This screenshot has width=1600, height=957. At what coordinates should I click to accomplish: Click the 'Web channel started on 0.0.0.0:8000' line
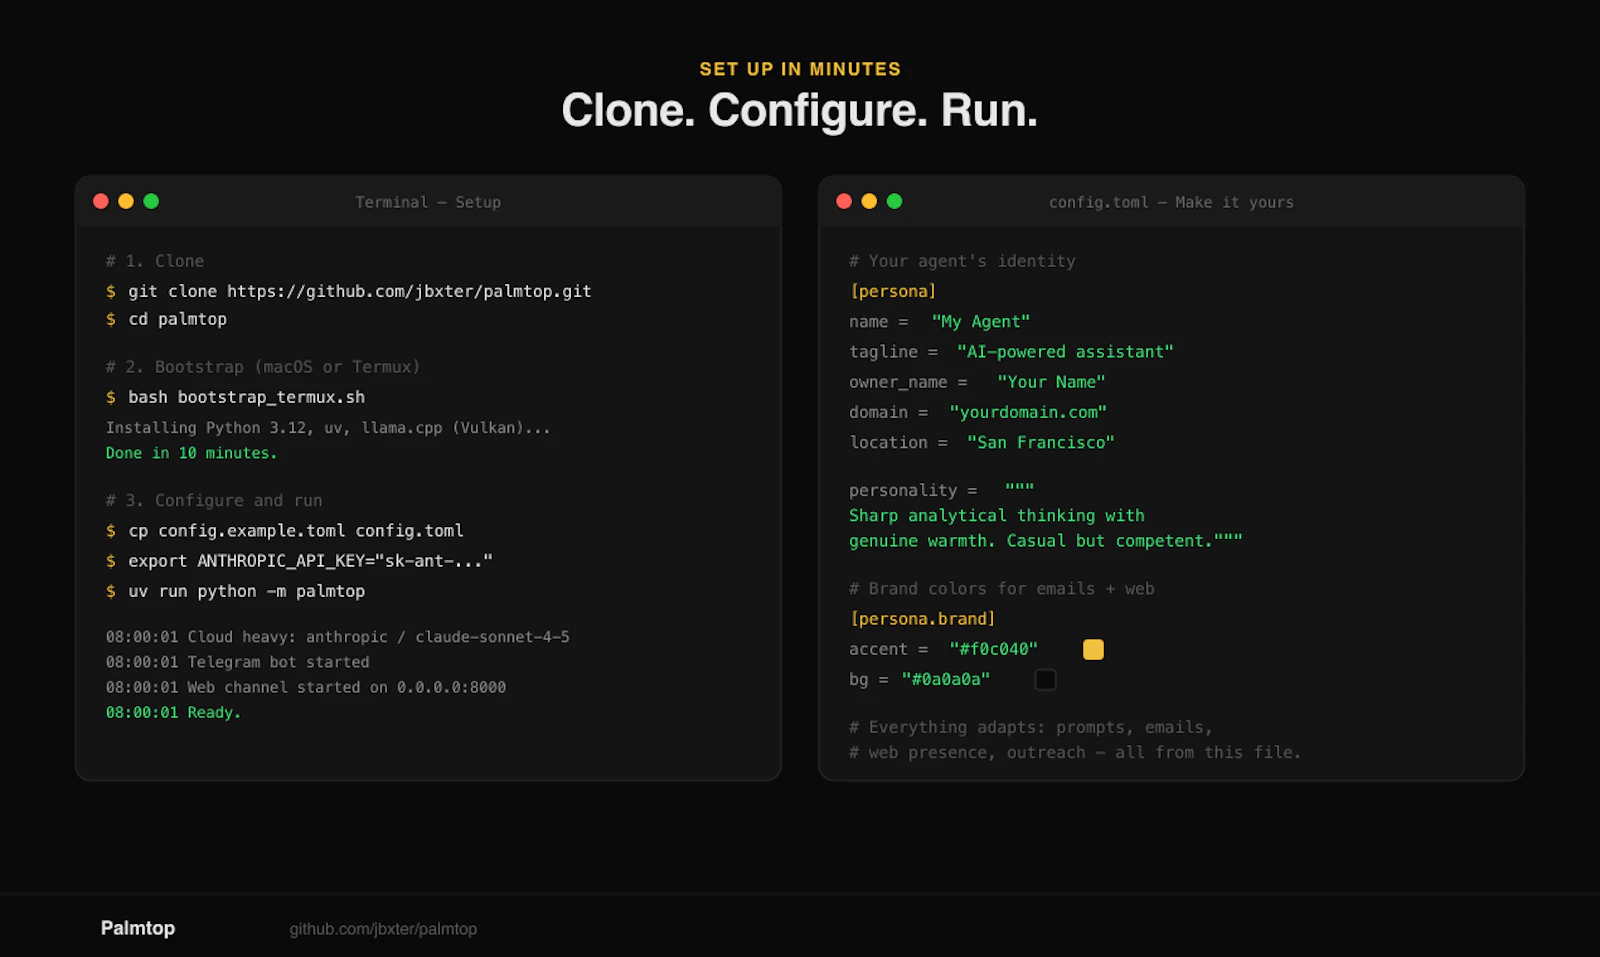point(306,687)
